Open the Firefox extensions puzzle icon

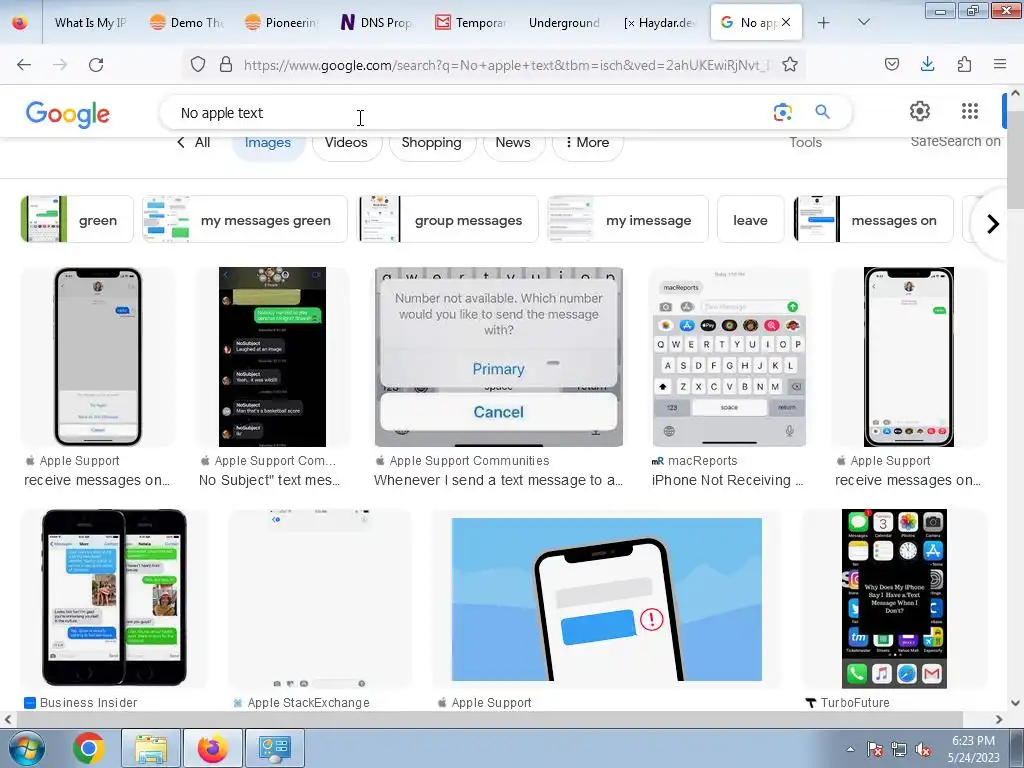(964, 64)
